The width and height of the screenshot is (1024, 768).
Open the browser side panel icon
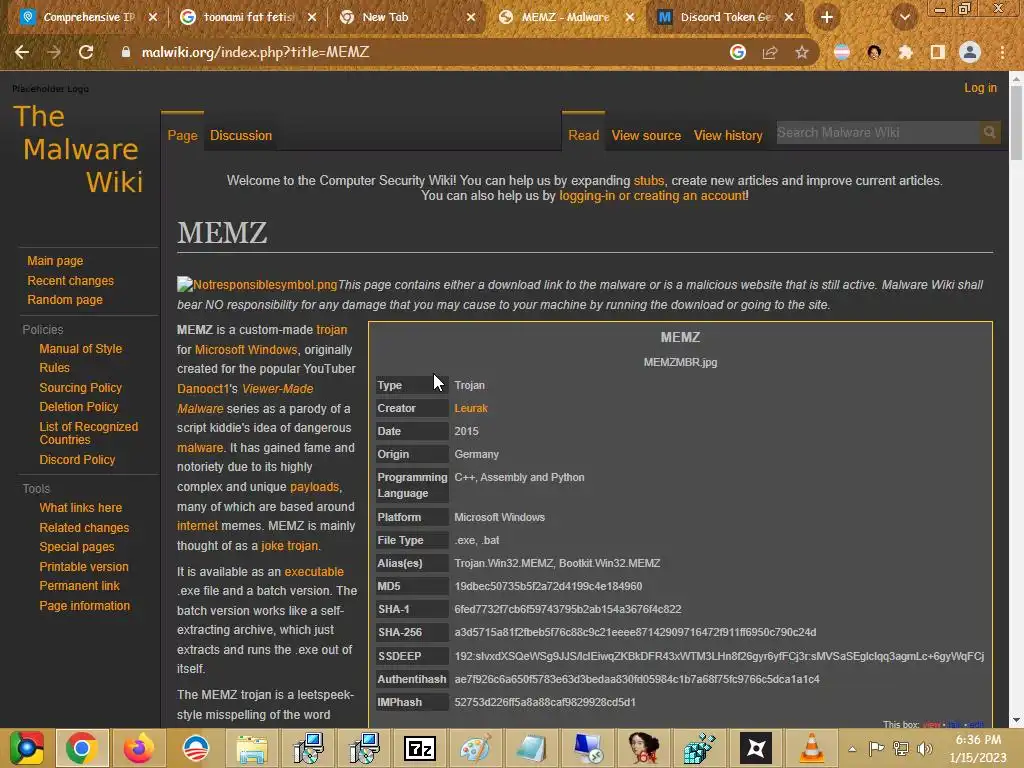[938, 52]
